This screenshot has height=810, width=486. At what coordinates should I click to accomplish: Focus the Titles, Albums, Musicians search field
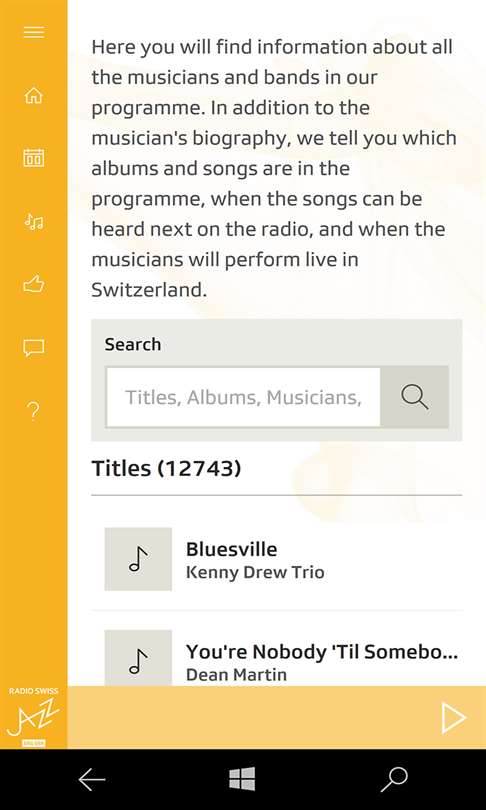coord(243,397)
